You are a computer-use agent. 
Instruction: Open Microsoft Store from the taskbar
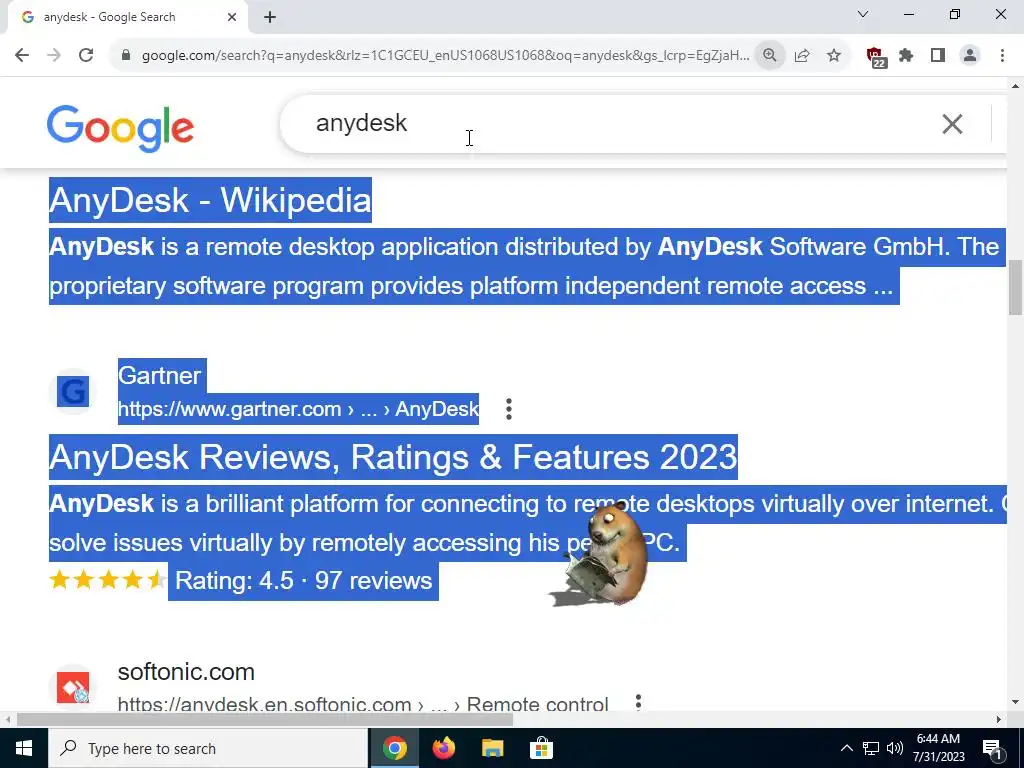541,748
